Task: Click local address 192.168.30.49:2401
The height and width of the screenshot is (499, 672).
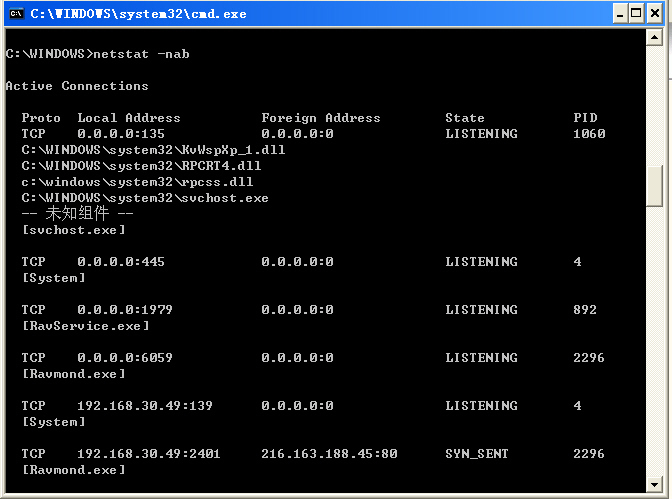Action: coord(149,454)
